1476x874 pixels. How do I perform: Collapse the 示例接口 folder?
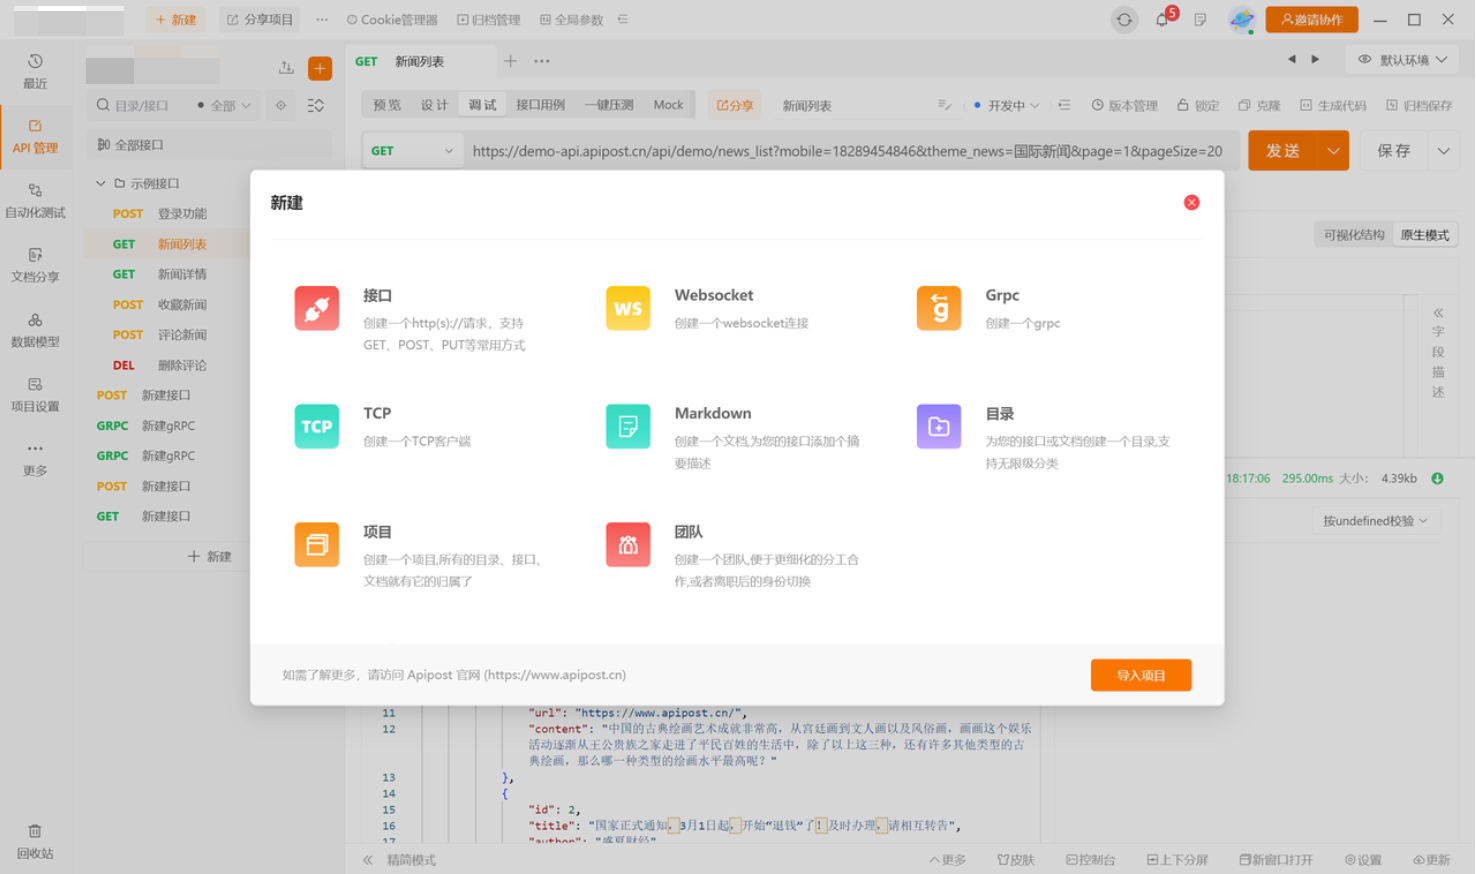[x=100, y=183]
